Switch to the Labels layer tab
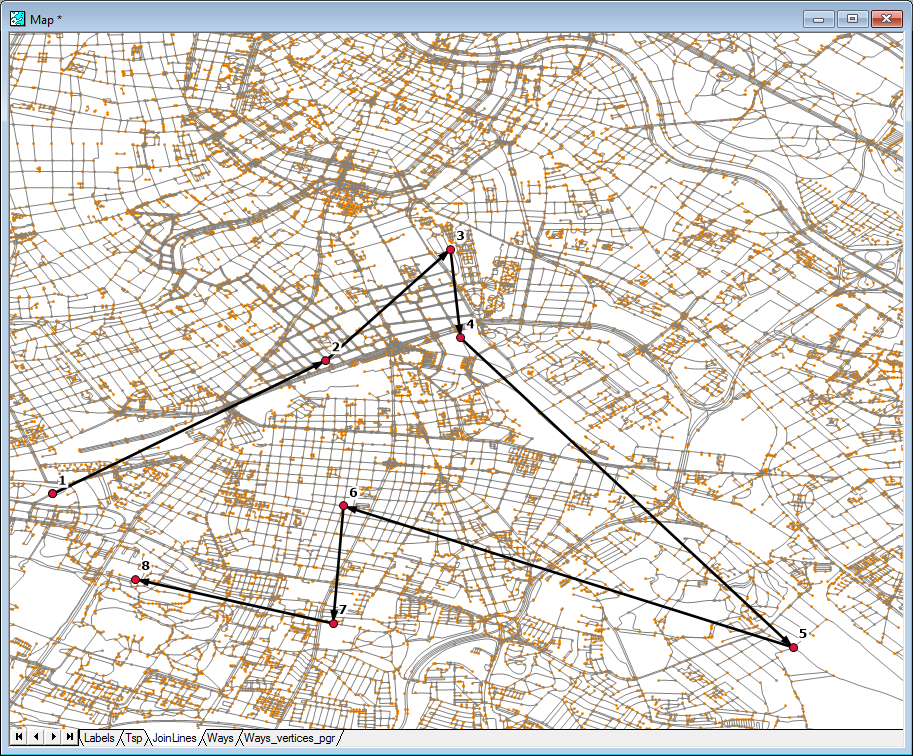Viewport: 913px width, 756px height. click(99, 738)
